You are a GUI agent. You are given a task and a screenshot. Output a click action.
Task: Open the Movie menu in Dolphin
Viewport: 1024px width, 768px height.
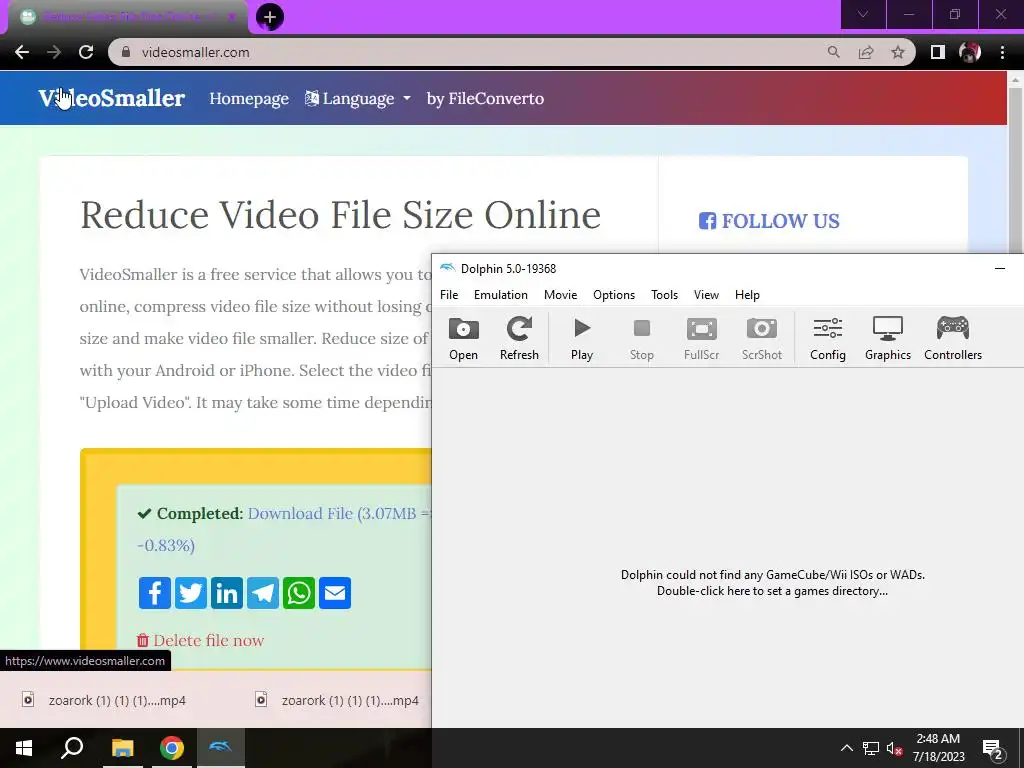click(x=560, y=295)
